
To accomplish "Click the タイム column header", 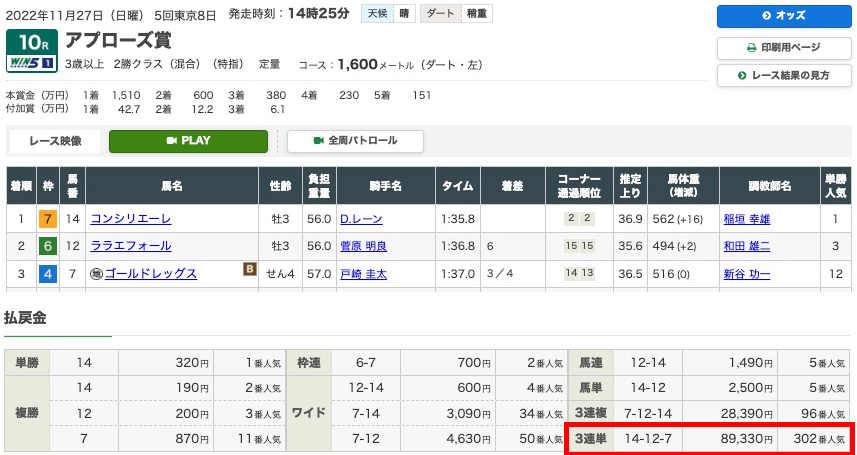I will coord(458,186).
